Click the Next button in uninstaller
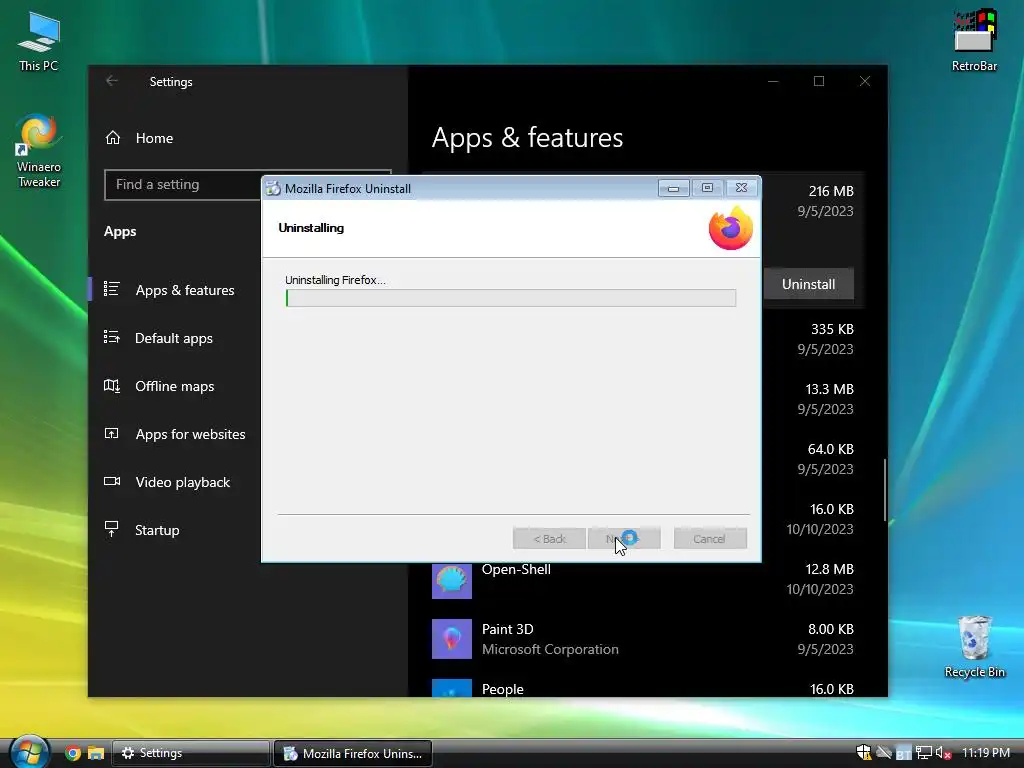Image resolution: width=1024 pixels, height=768 pixels. (624, 539)
